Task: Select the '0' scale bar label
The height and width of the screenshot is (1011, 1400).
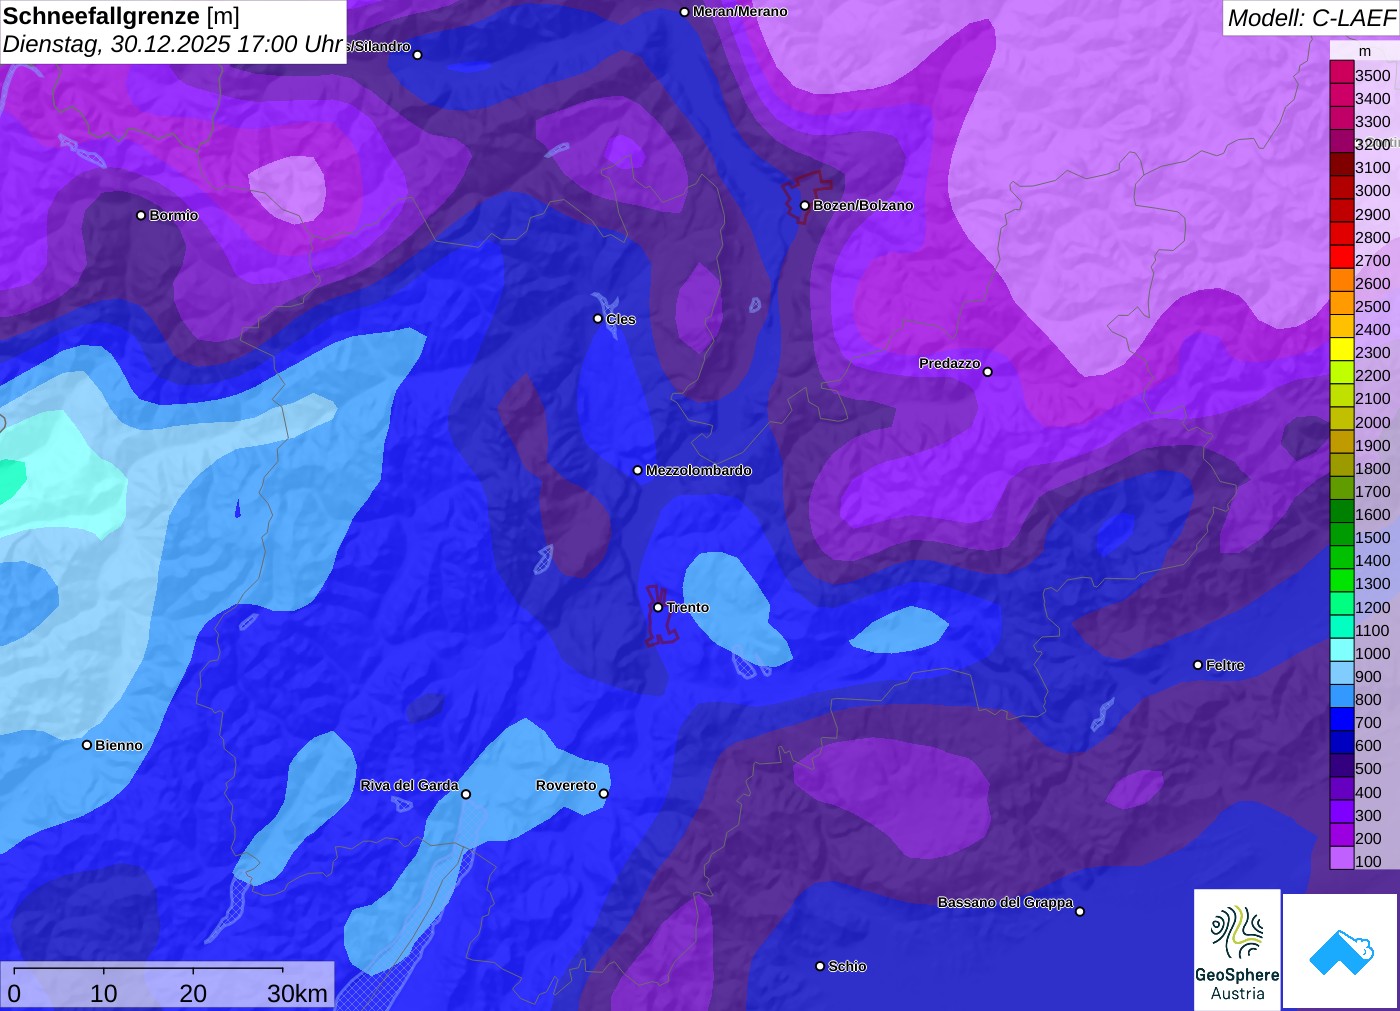Action: (x=14, y=993)
